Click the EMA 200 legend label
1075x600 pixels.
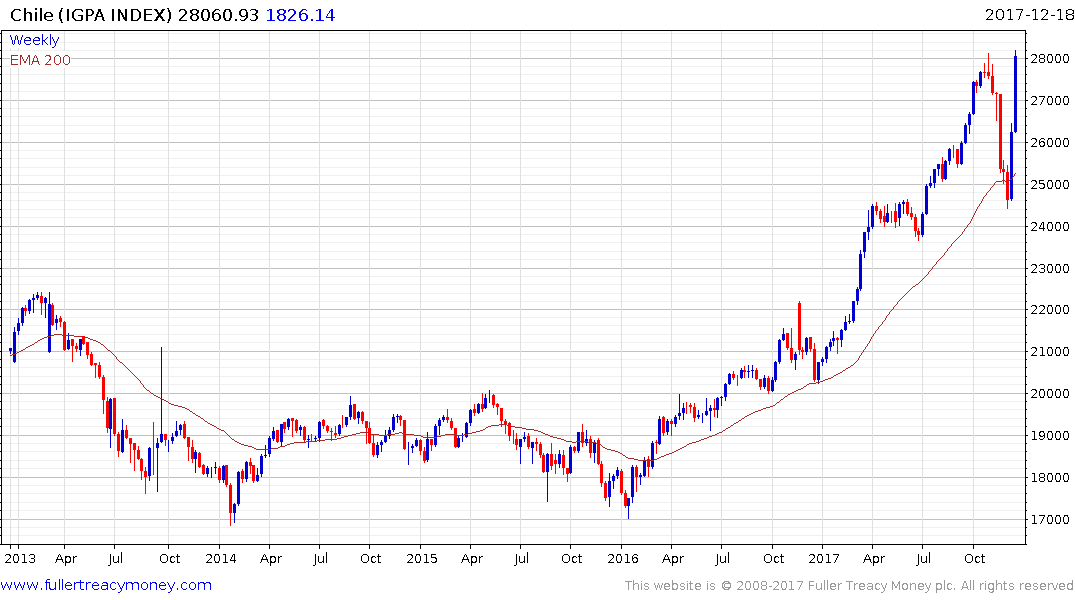click(40, 60)
